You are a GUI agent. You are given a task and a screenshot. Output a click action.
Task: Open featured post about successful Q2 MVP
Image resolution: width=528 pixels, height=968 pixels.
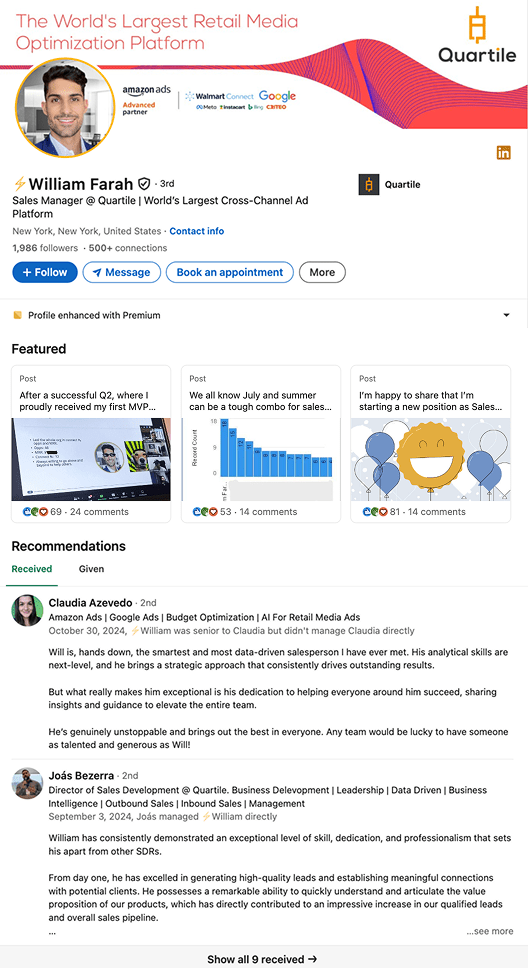coord(91,444)
